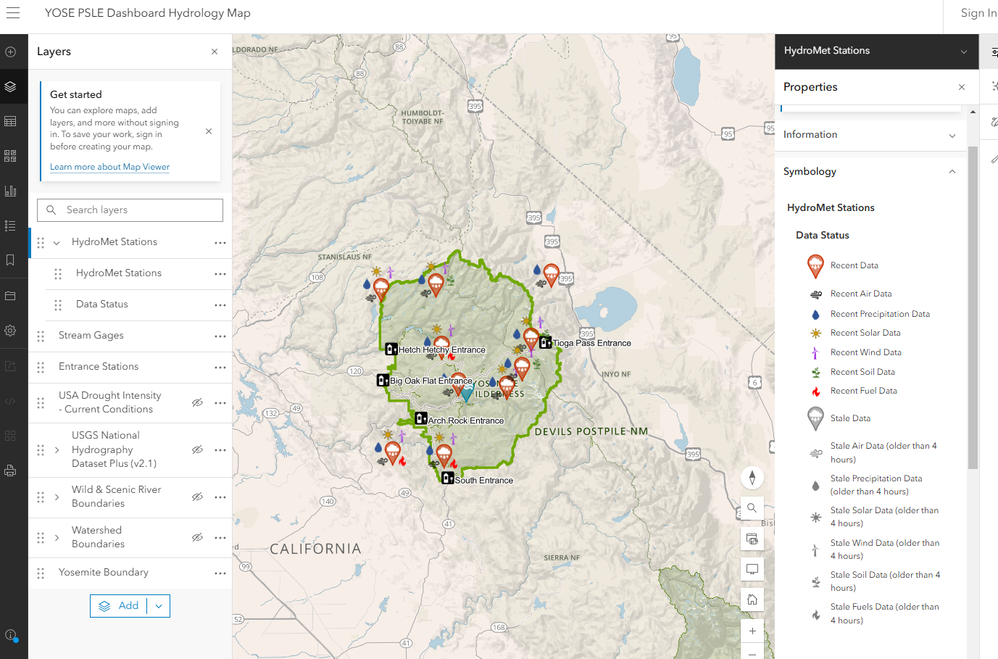Expand Wild & Scenic River Boundaries group
Viewport: 998px width, 659px height.
(x=57, y=497)
